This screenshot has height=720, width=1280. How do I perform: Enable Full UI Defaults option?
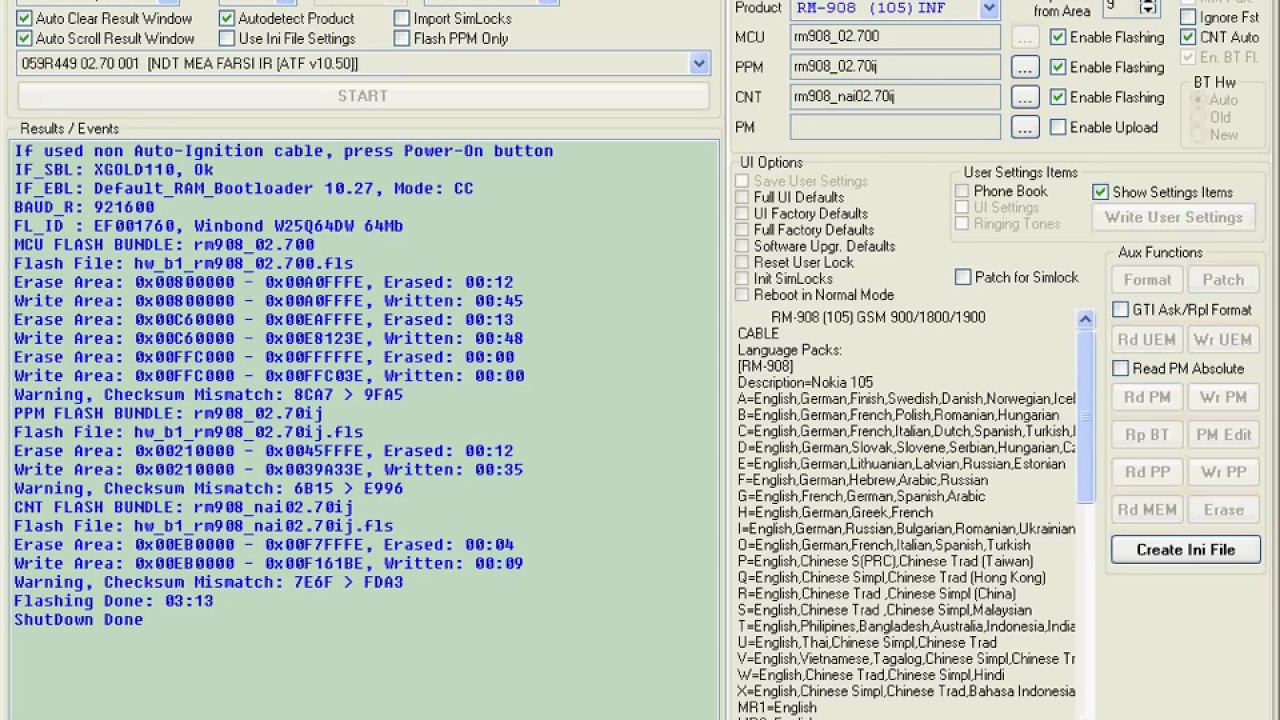742,197
